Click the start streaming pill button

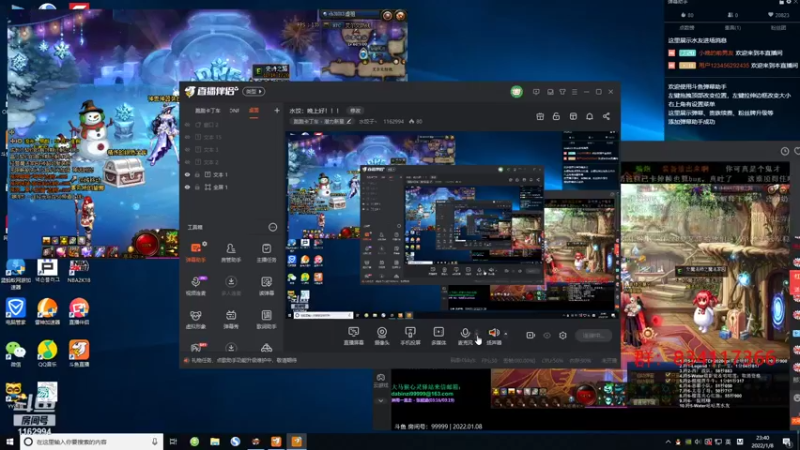[593, 335]
